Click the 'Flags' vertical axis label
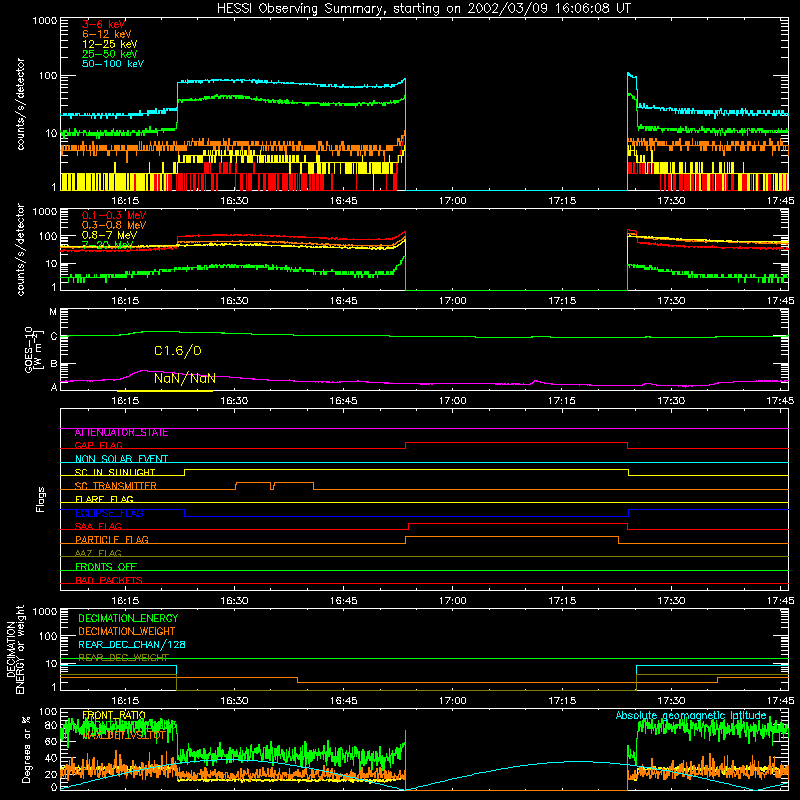The width and height of the screenshot is (800, 800). tap(41, 499)
